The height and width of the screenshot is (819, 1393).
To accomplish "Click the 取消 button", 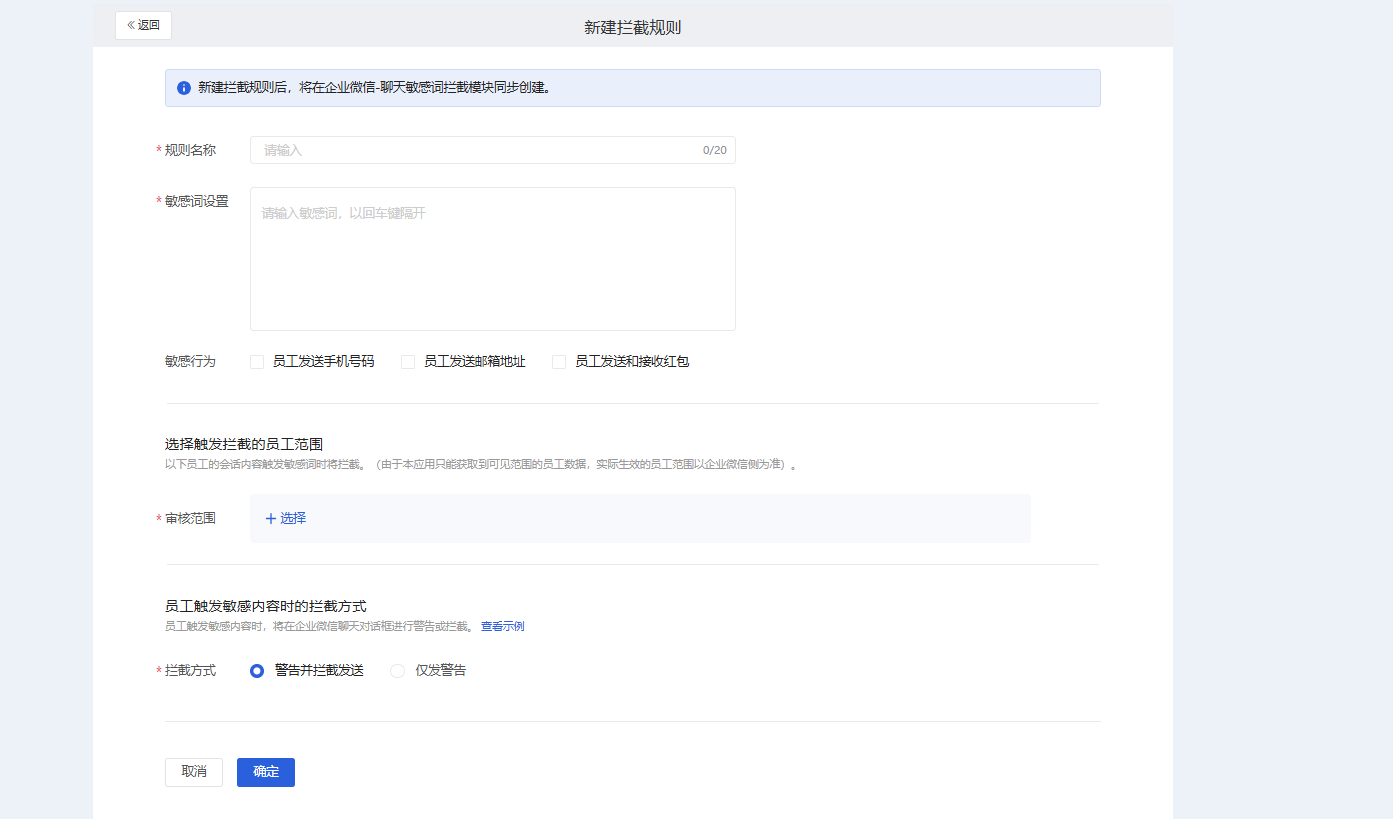I will (194, 772).
